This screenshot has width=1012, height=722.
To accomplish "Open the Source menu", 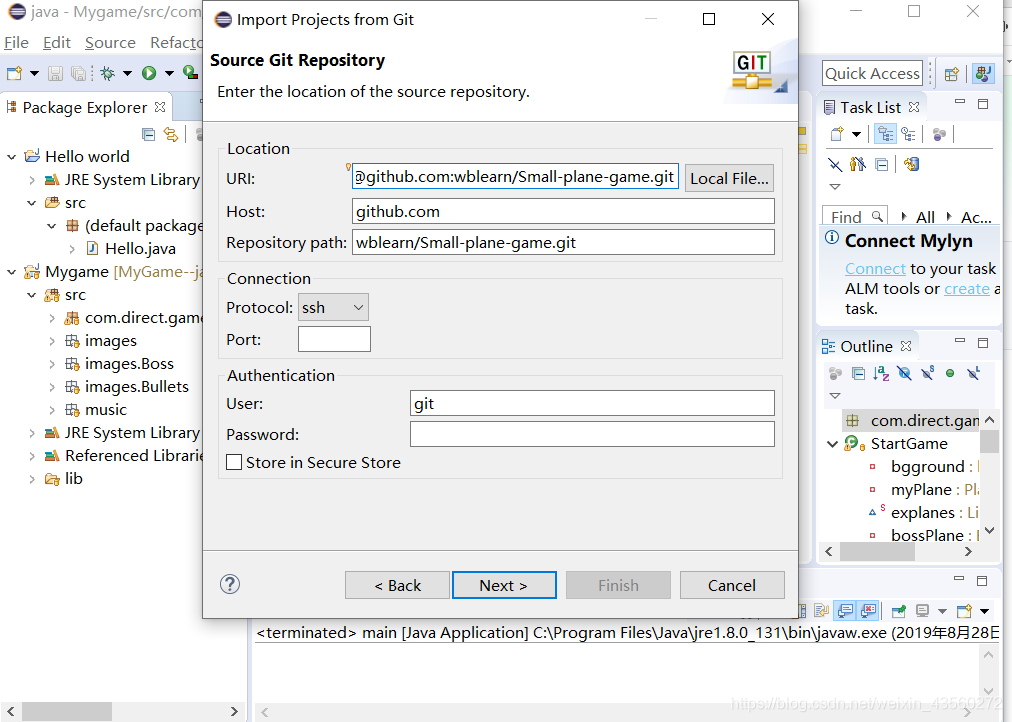I will click(x=110, y=43).
